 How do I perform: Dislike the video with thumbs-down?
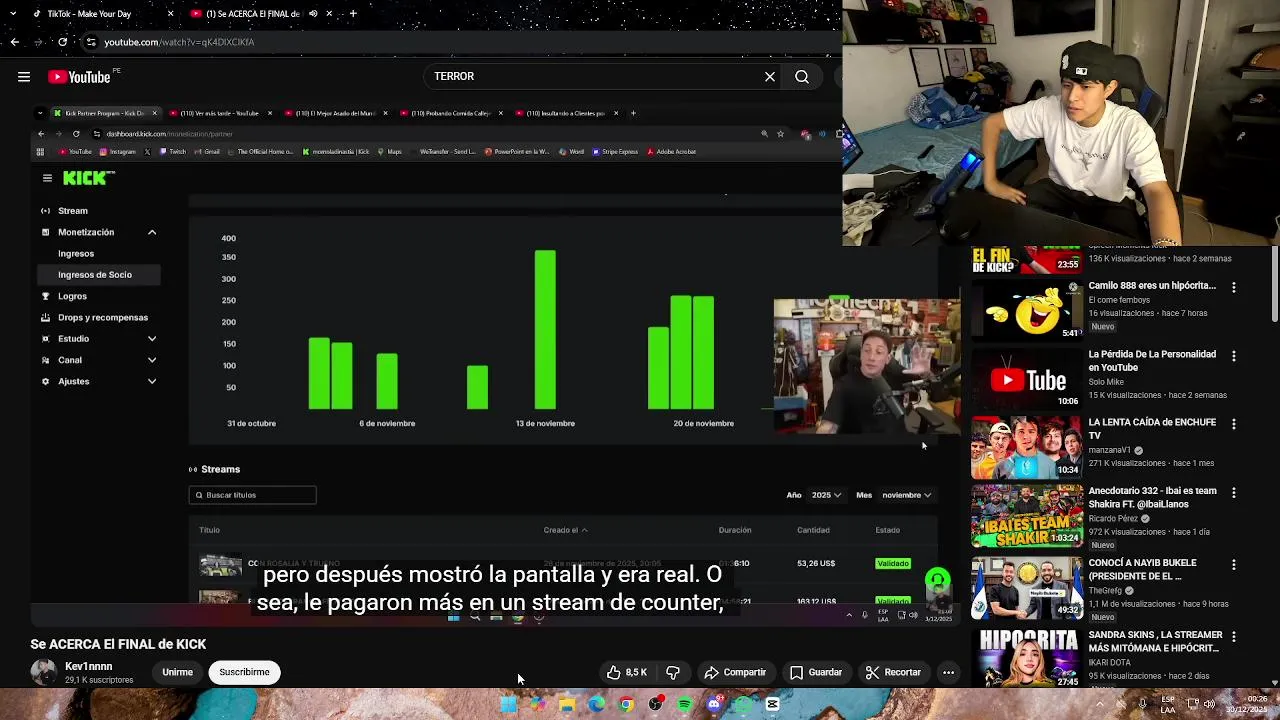pyautogui.click(x=673, y=673)
